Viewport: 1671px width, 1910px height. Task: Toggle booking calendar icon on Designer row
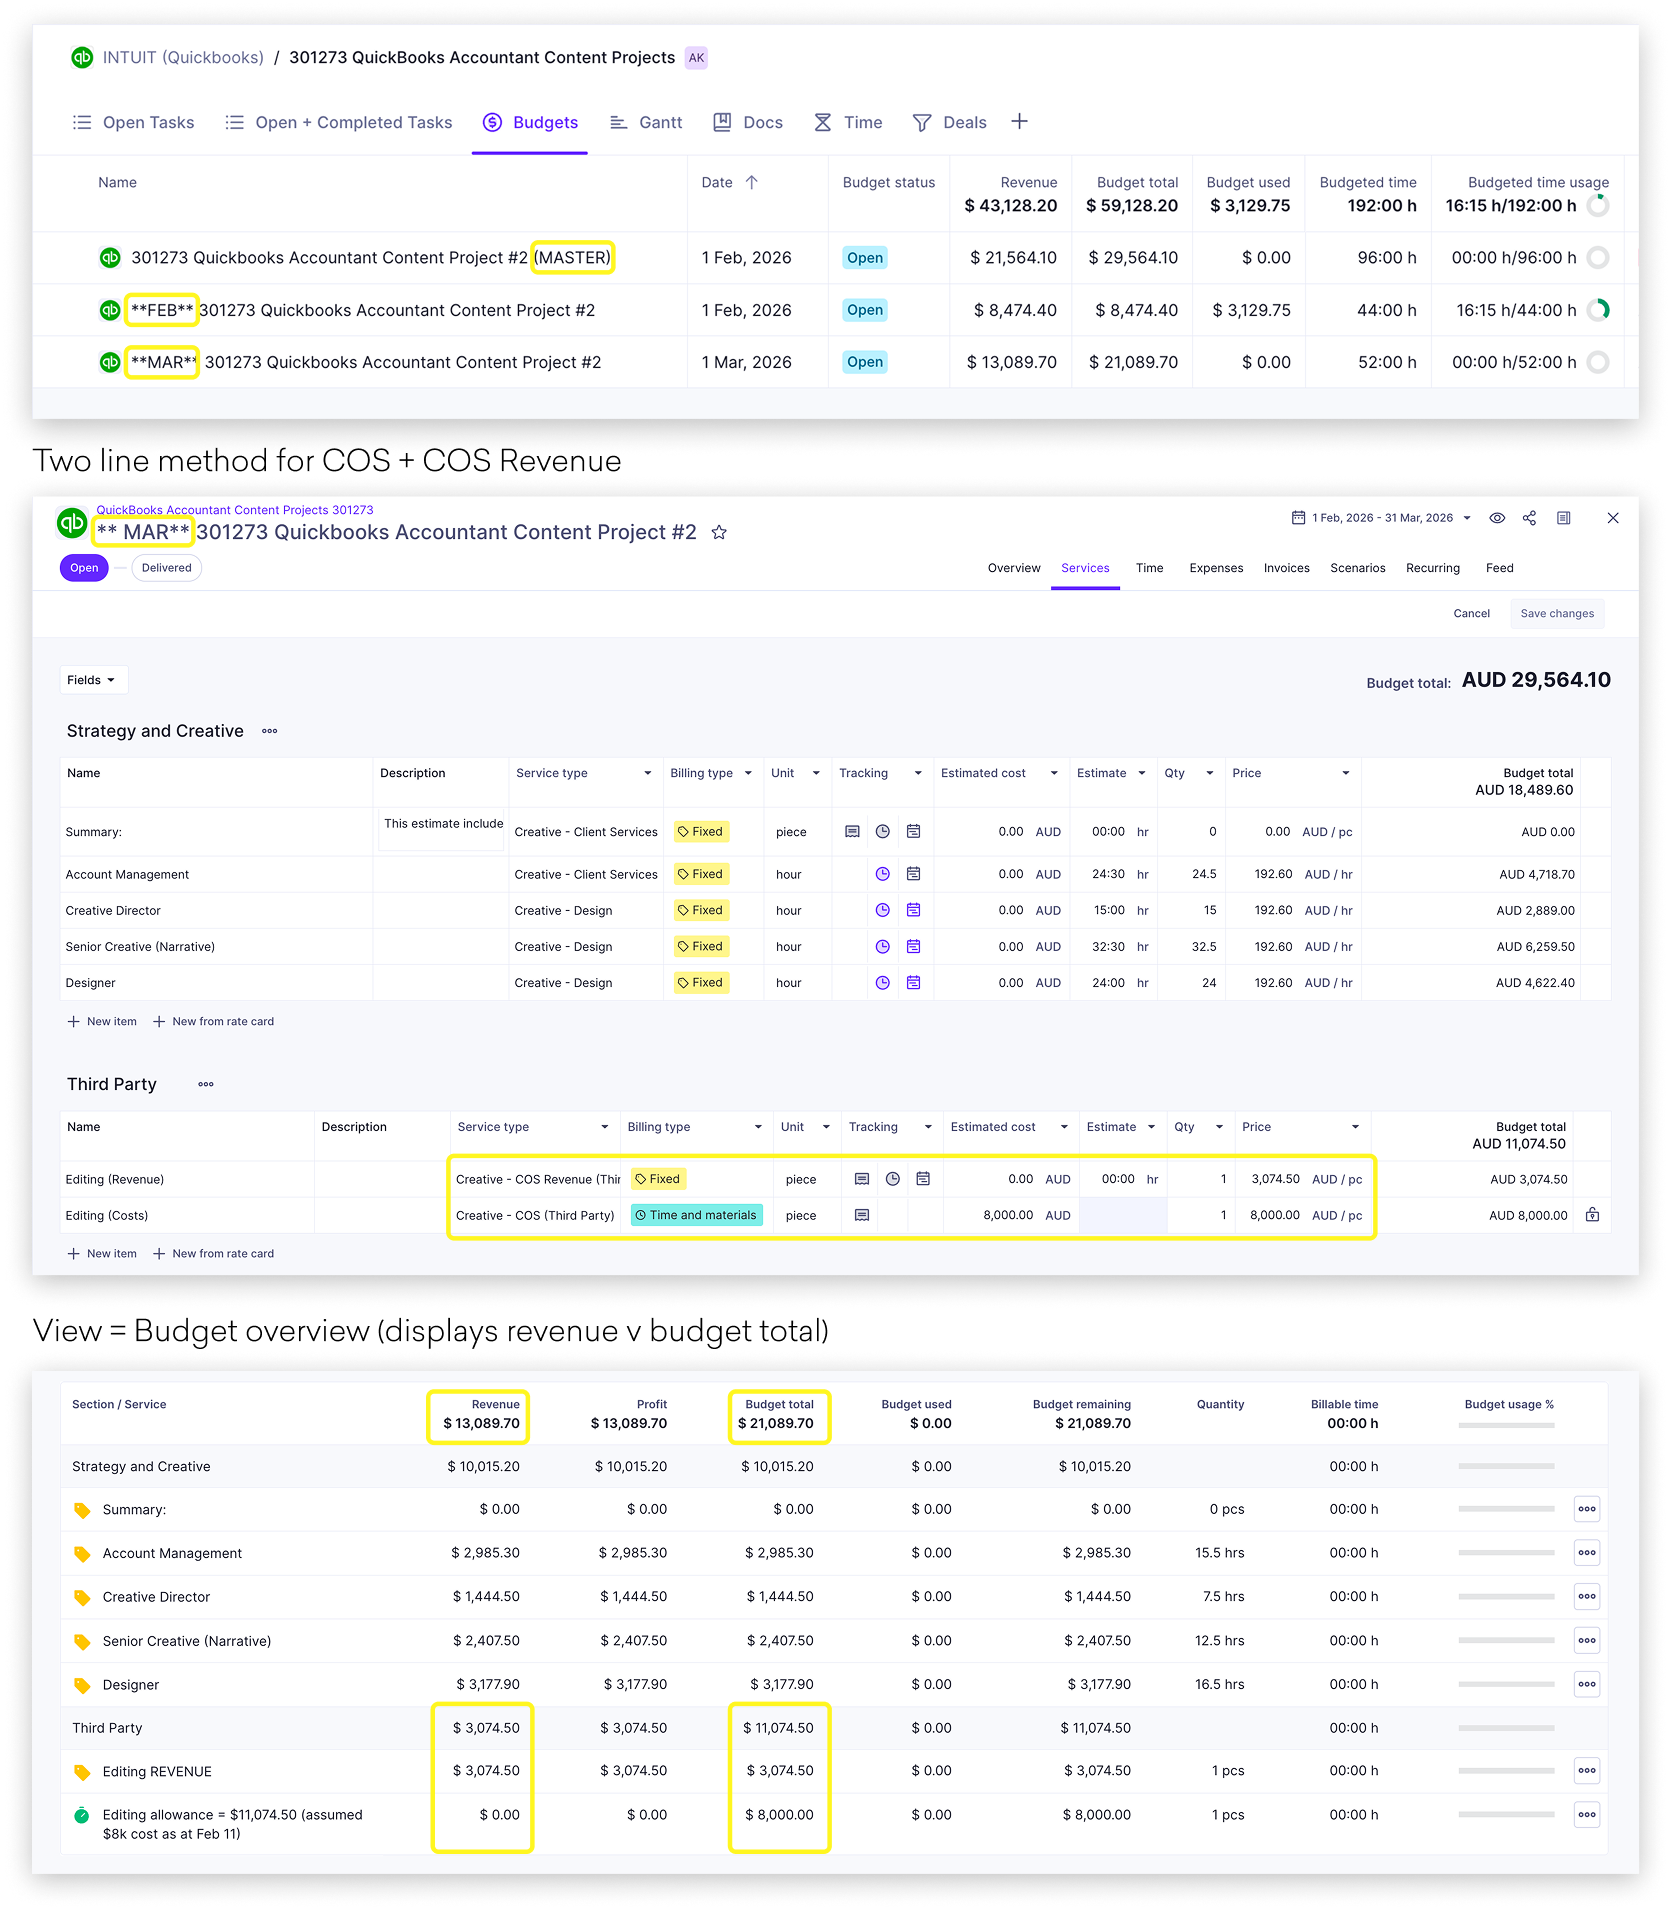(x=913, y=983)
